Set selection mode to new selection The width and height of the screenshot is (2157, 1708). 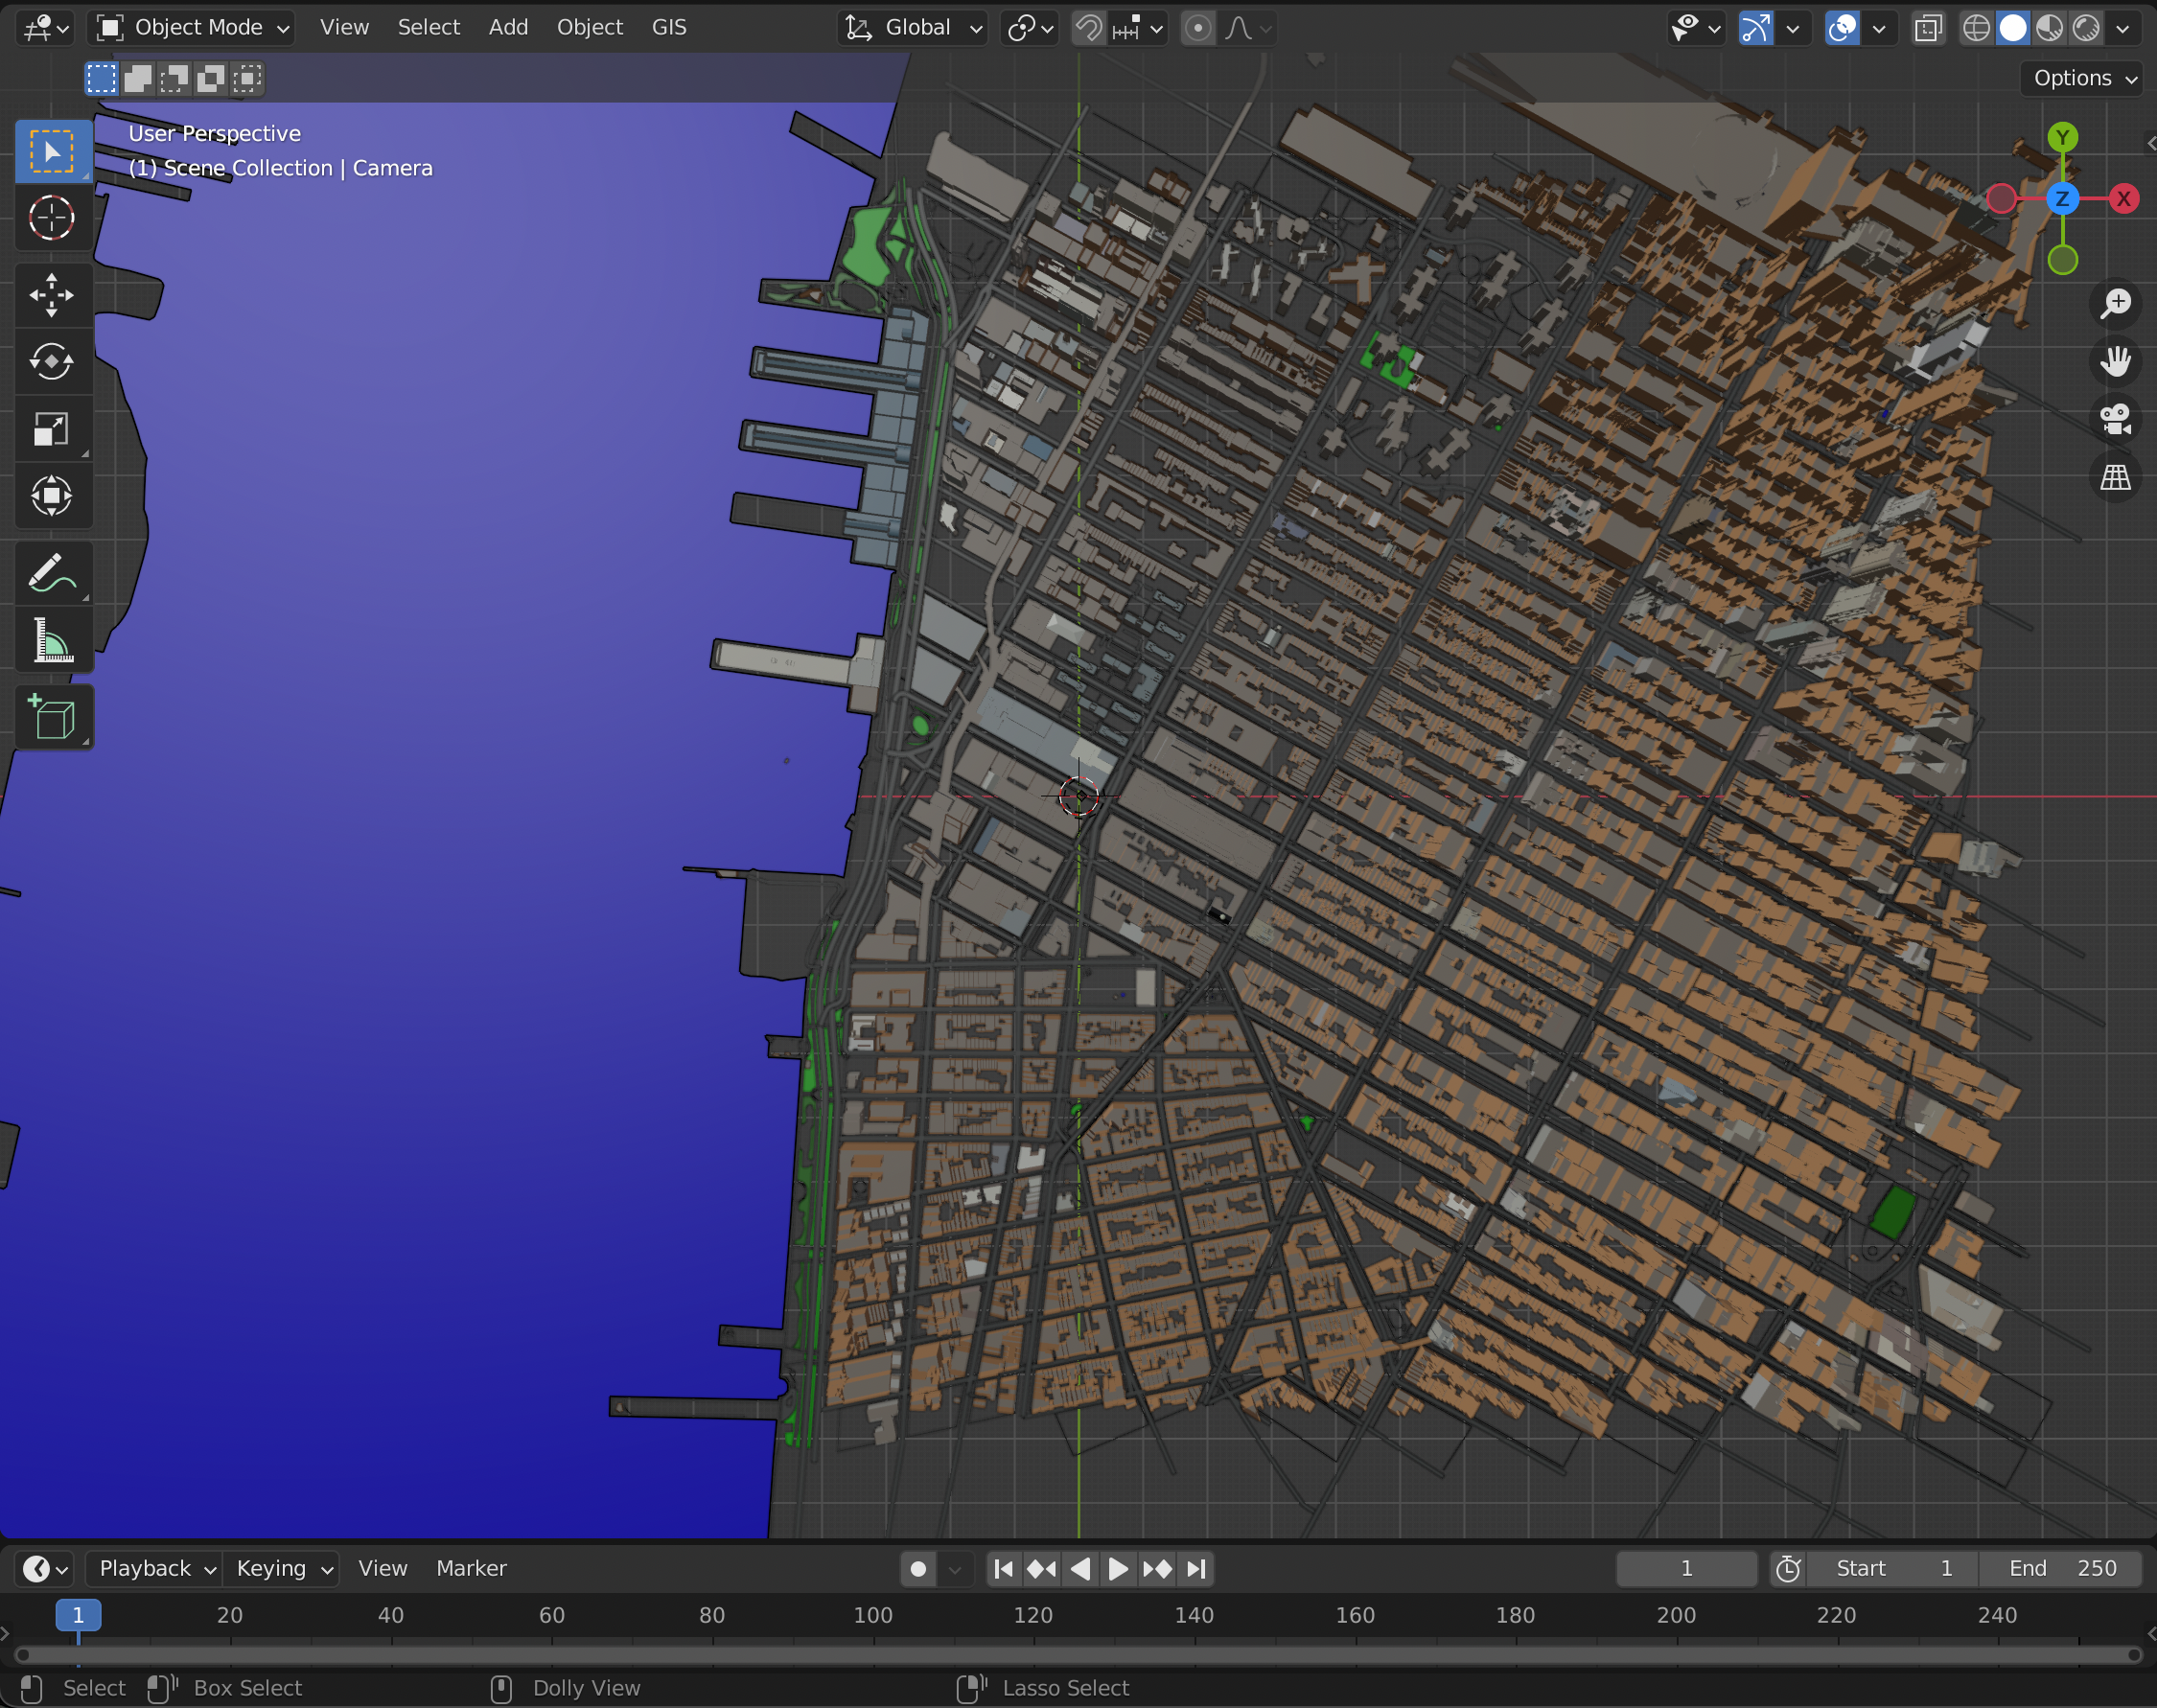coord(101,78)
